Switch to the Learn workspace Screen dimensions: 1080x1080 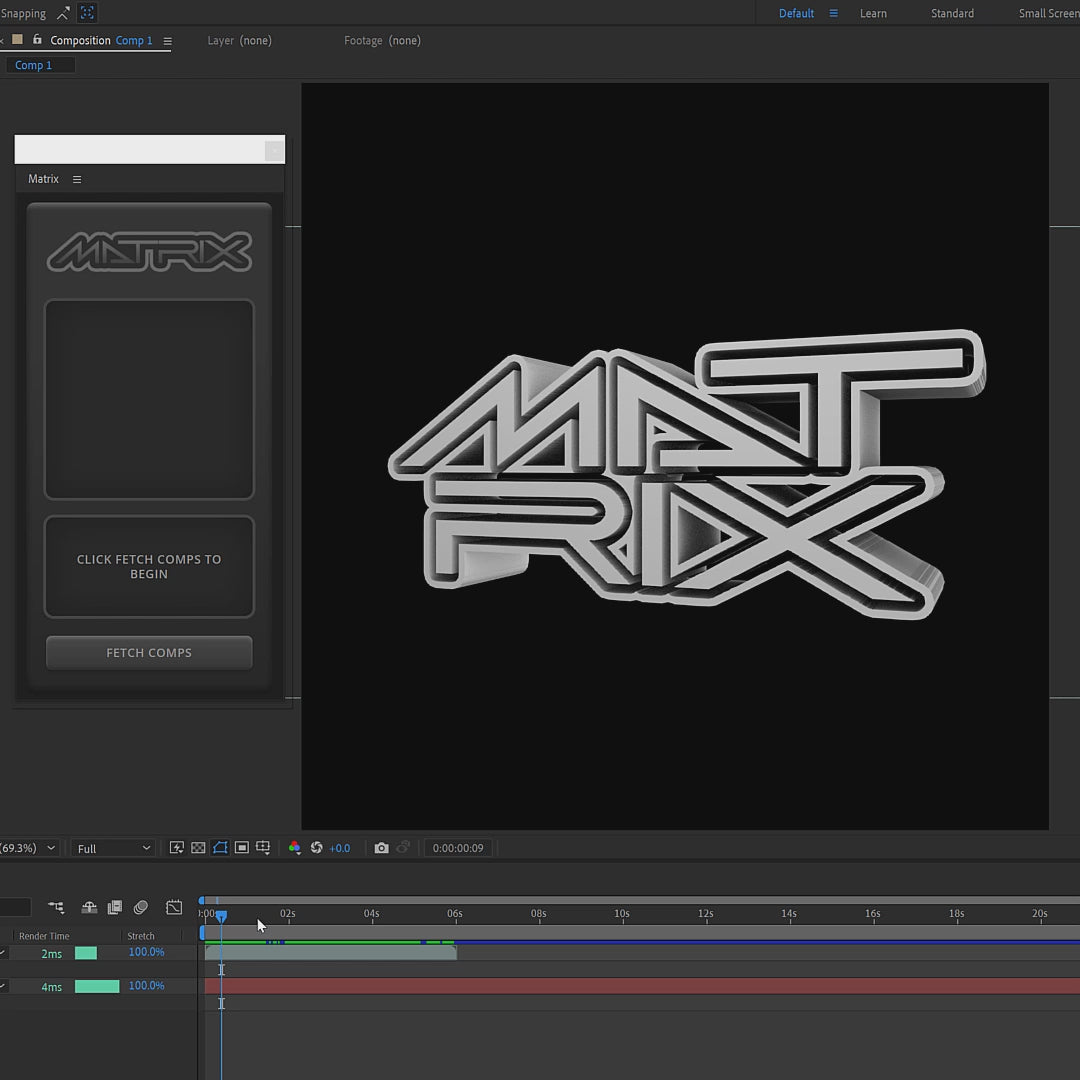[873, 13]
